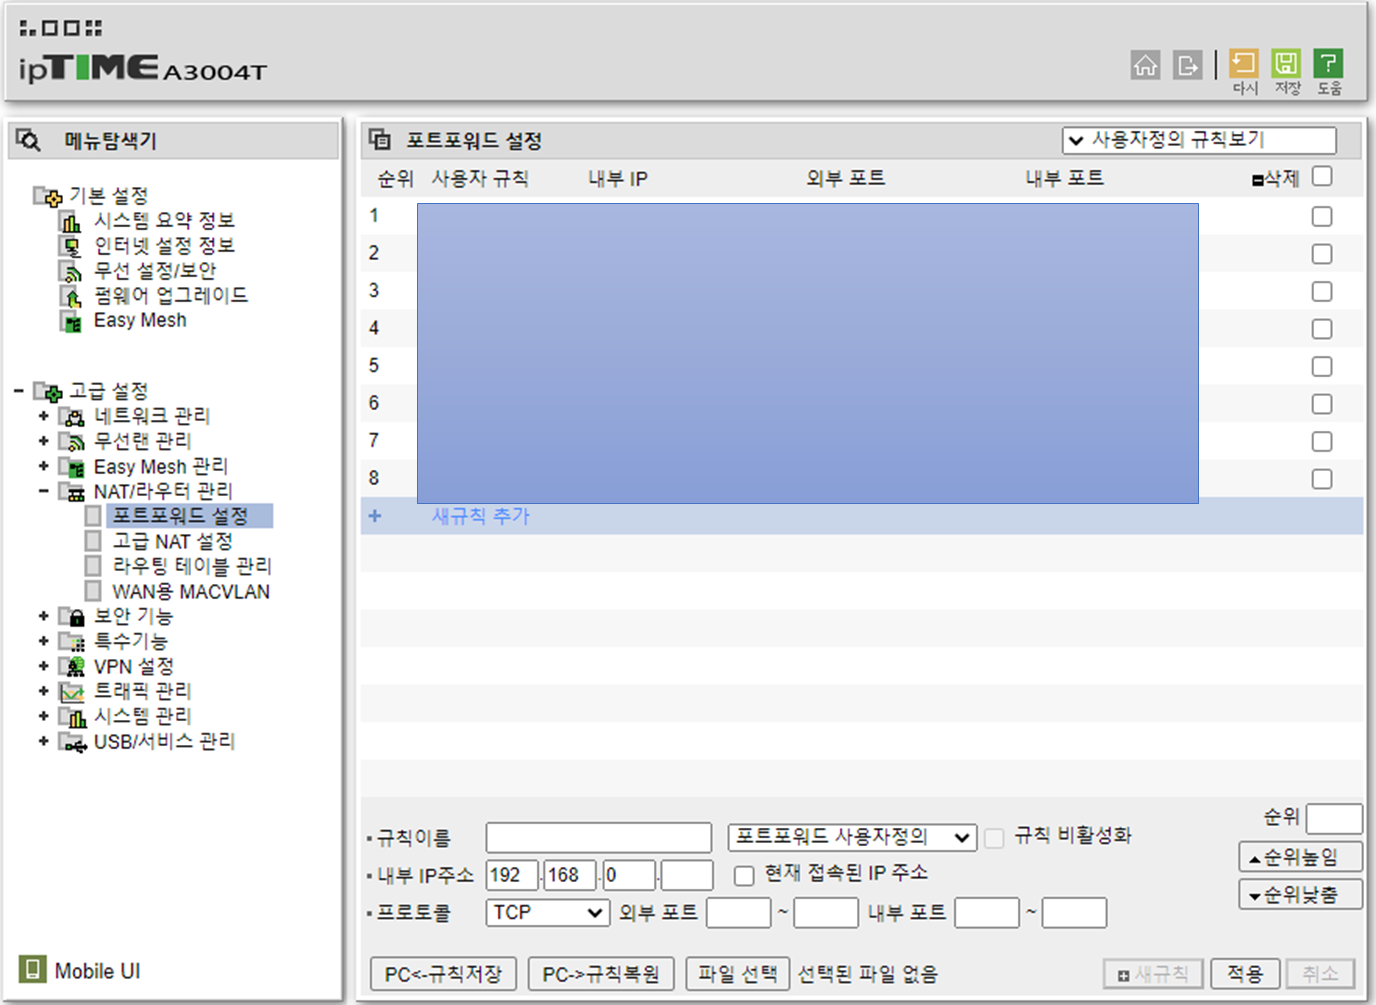Screen dimensions: 1376x1005
Task: Open WAN용 MACVLAN settings
Action: pos(191,591)
